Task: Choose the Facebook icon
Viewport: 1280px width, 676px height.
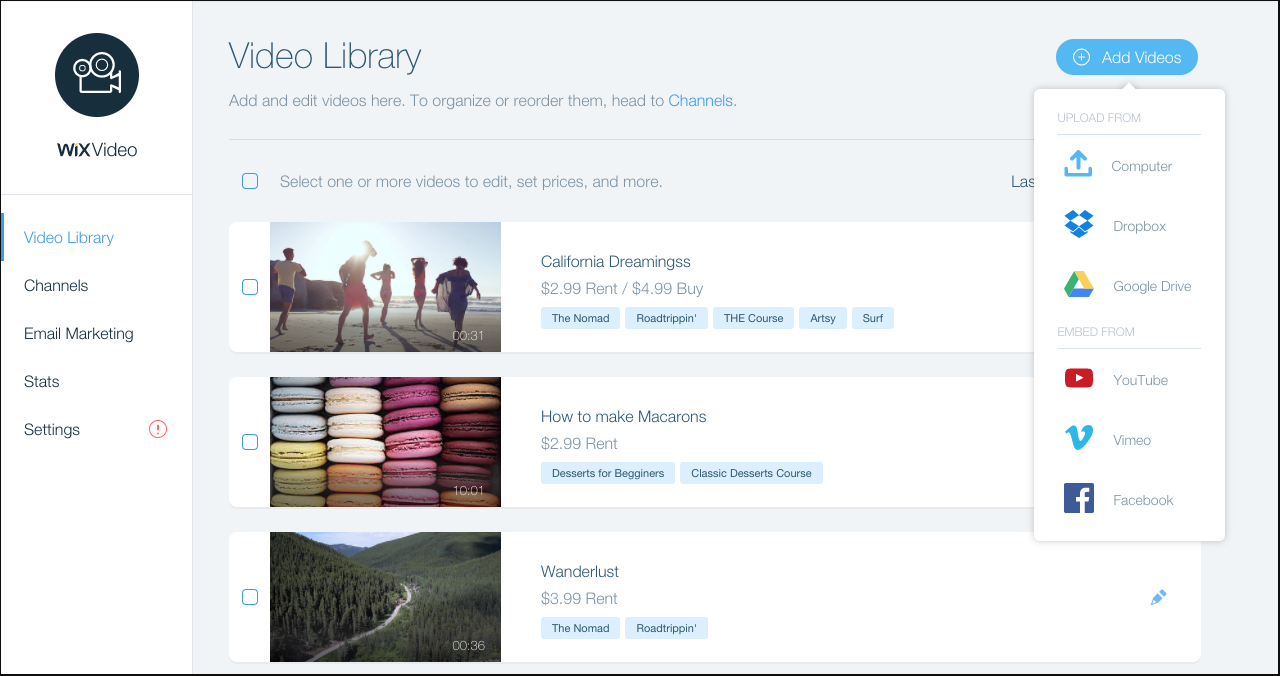Action: click(x=1078, y=499)
